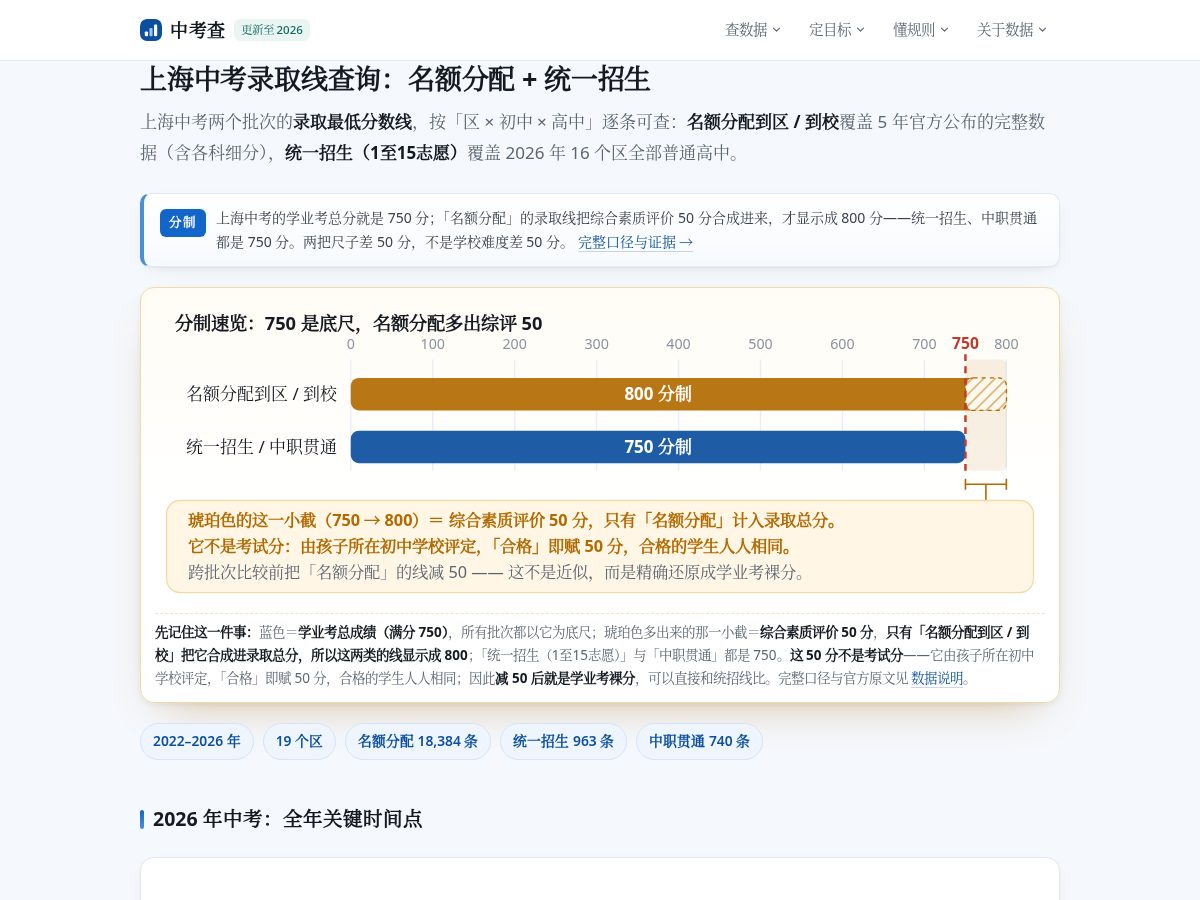Click the hatched 750–800 bar segment
This screenshot has width=1200, height=900.
(986, 394)
